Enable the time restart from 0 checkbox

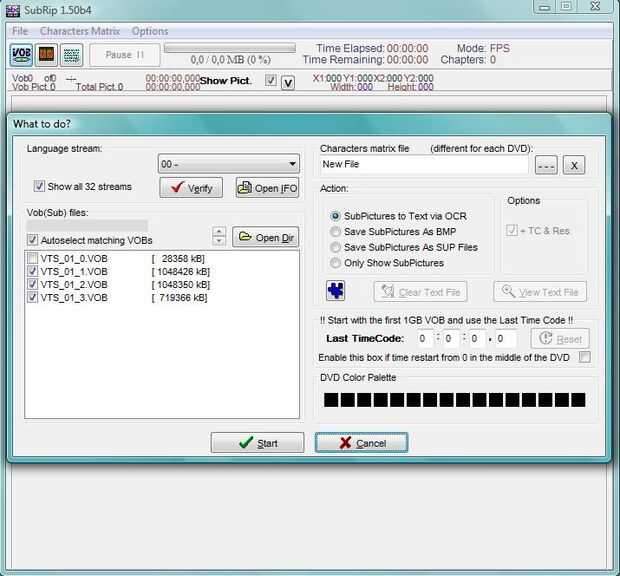coord(584,357)
